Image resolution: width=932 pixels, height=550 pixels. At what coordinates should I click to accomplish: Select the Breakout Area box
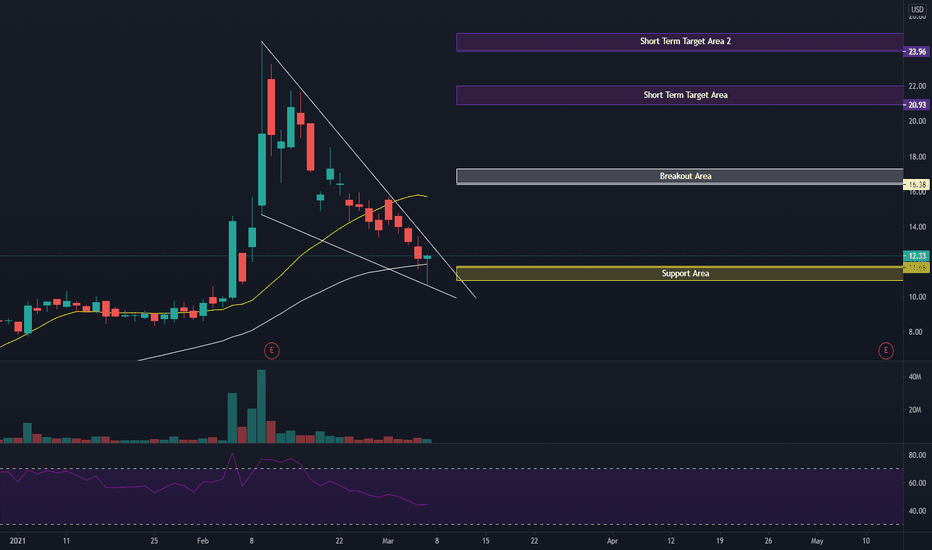(x=679, y=176)
